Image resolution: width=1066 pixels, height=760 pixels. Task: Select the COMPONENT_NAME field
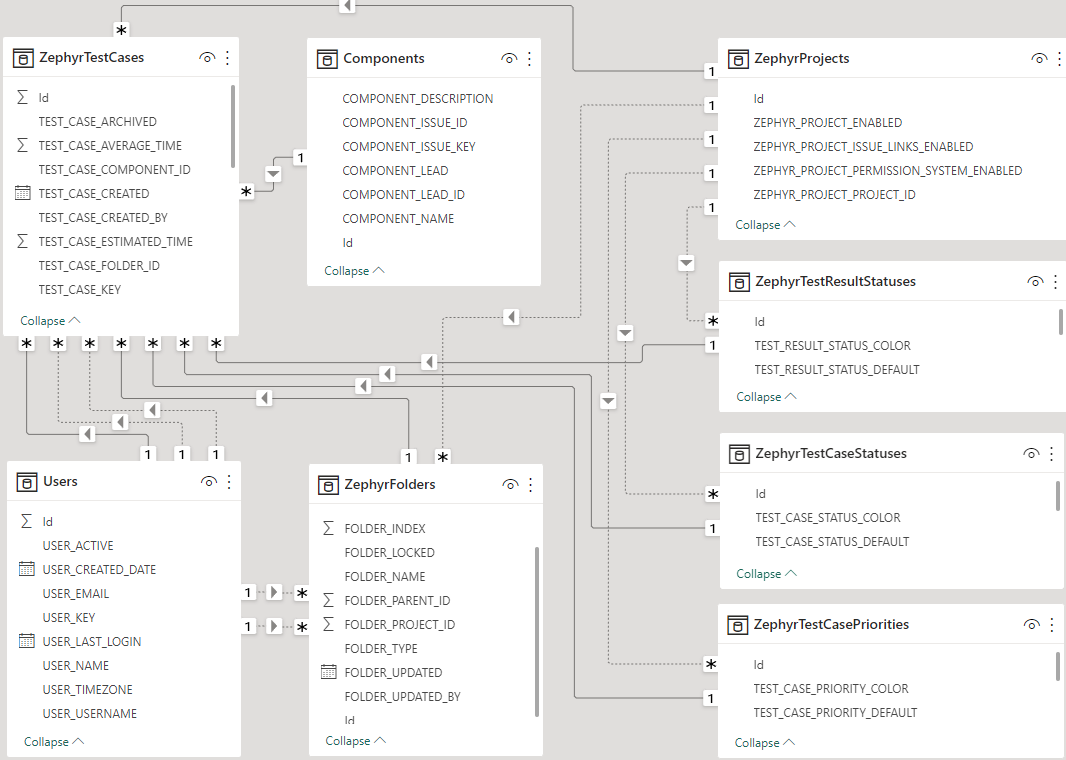coord(398,219)
